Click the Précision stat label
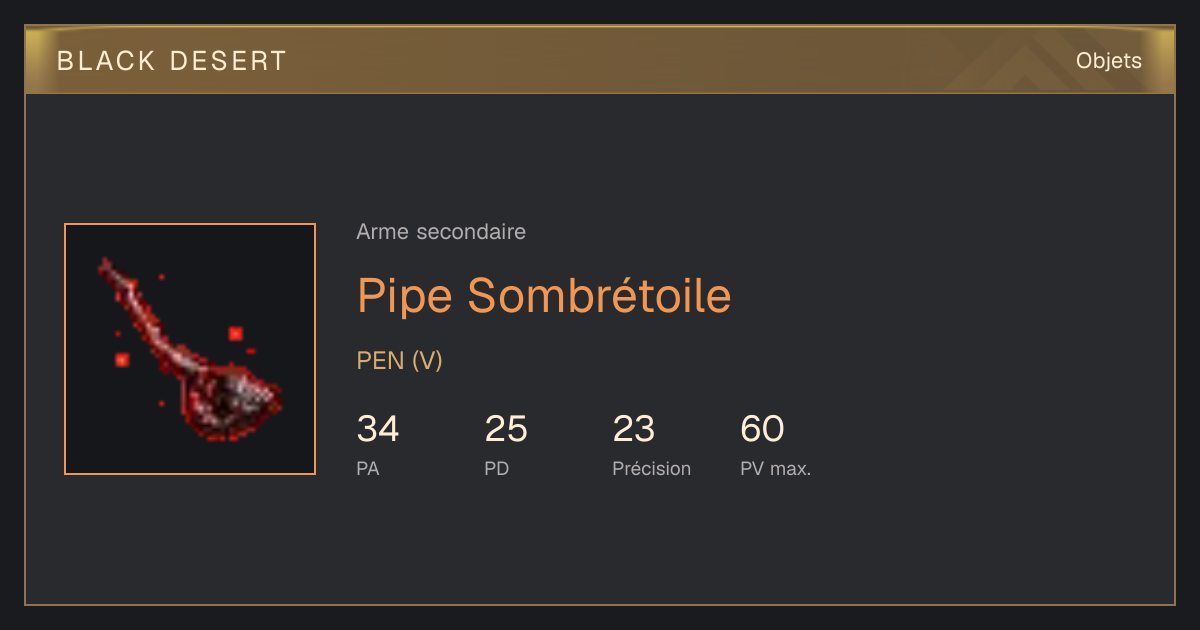1200x630 pixels. (x=652, y=468)
